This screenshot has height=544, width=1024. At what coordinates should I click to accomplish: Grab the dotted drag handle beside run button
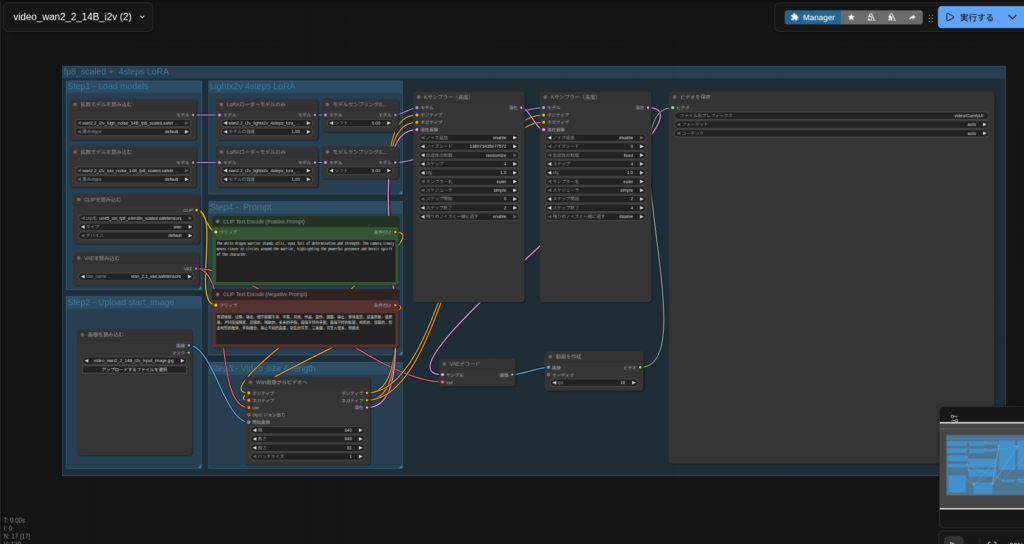(x=931, y=17)
